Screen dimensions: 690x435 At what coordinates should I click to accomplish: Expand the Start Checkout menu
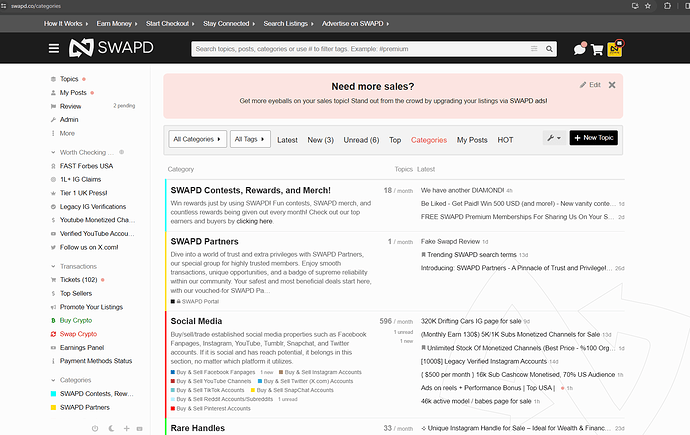pyautogui.click(x=170, y=24)
